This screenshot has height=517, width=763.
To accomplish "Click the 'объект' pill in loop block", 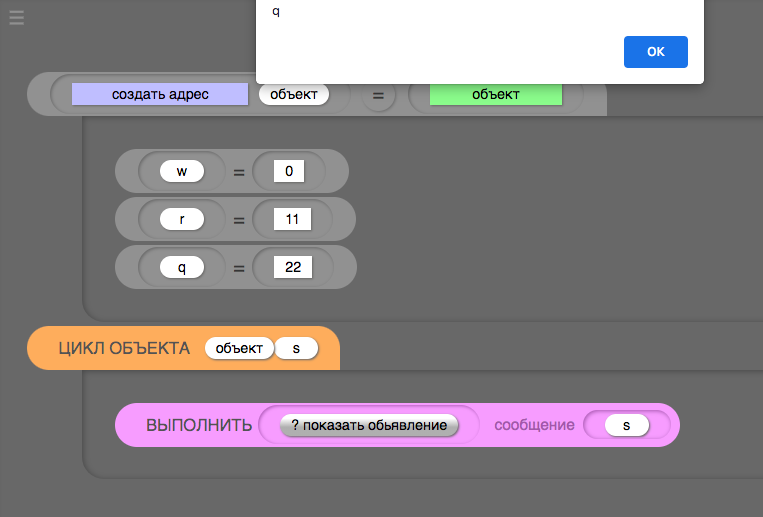I will pos(239,348).
